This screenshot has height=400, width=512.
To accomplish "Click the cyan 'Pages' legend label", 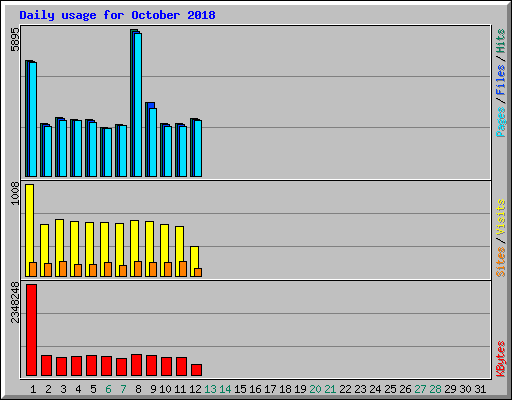I will 501,122.
